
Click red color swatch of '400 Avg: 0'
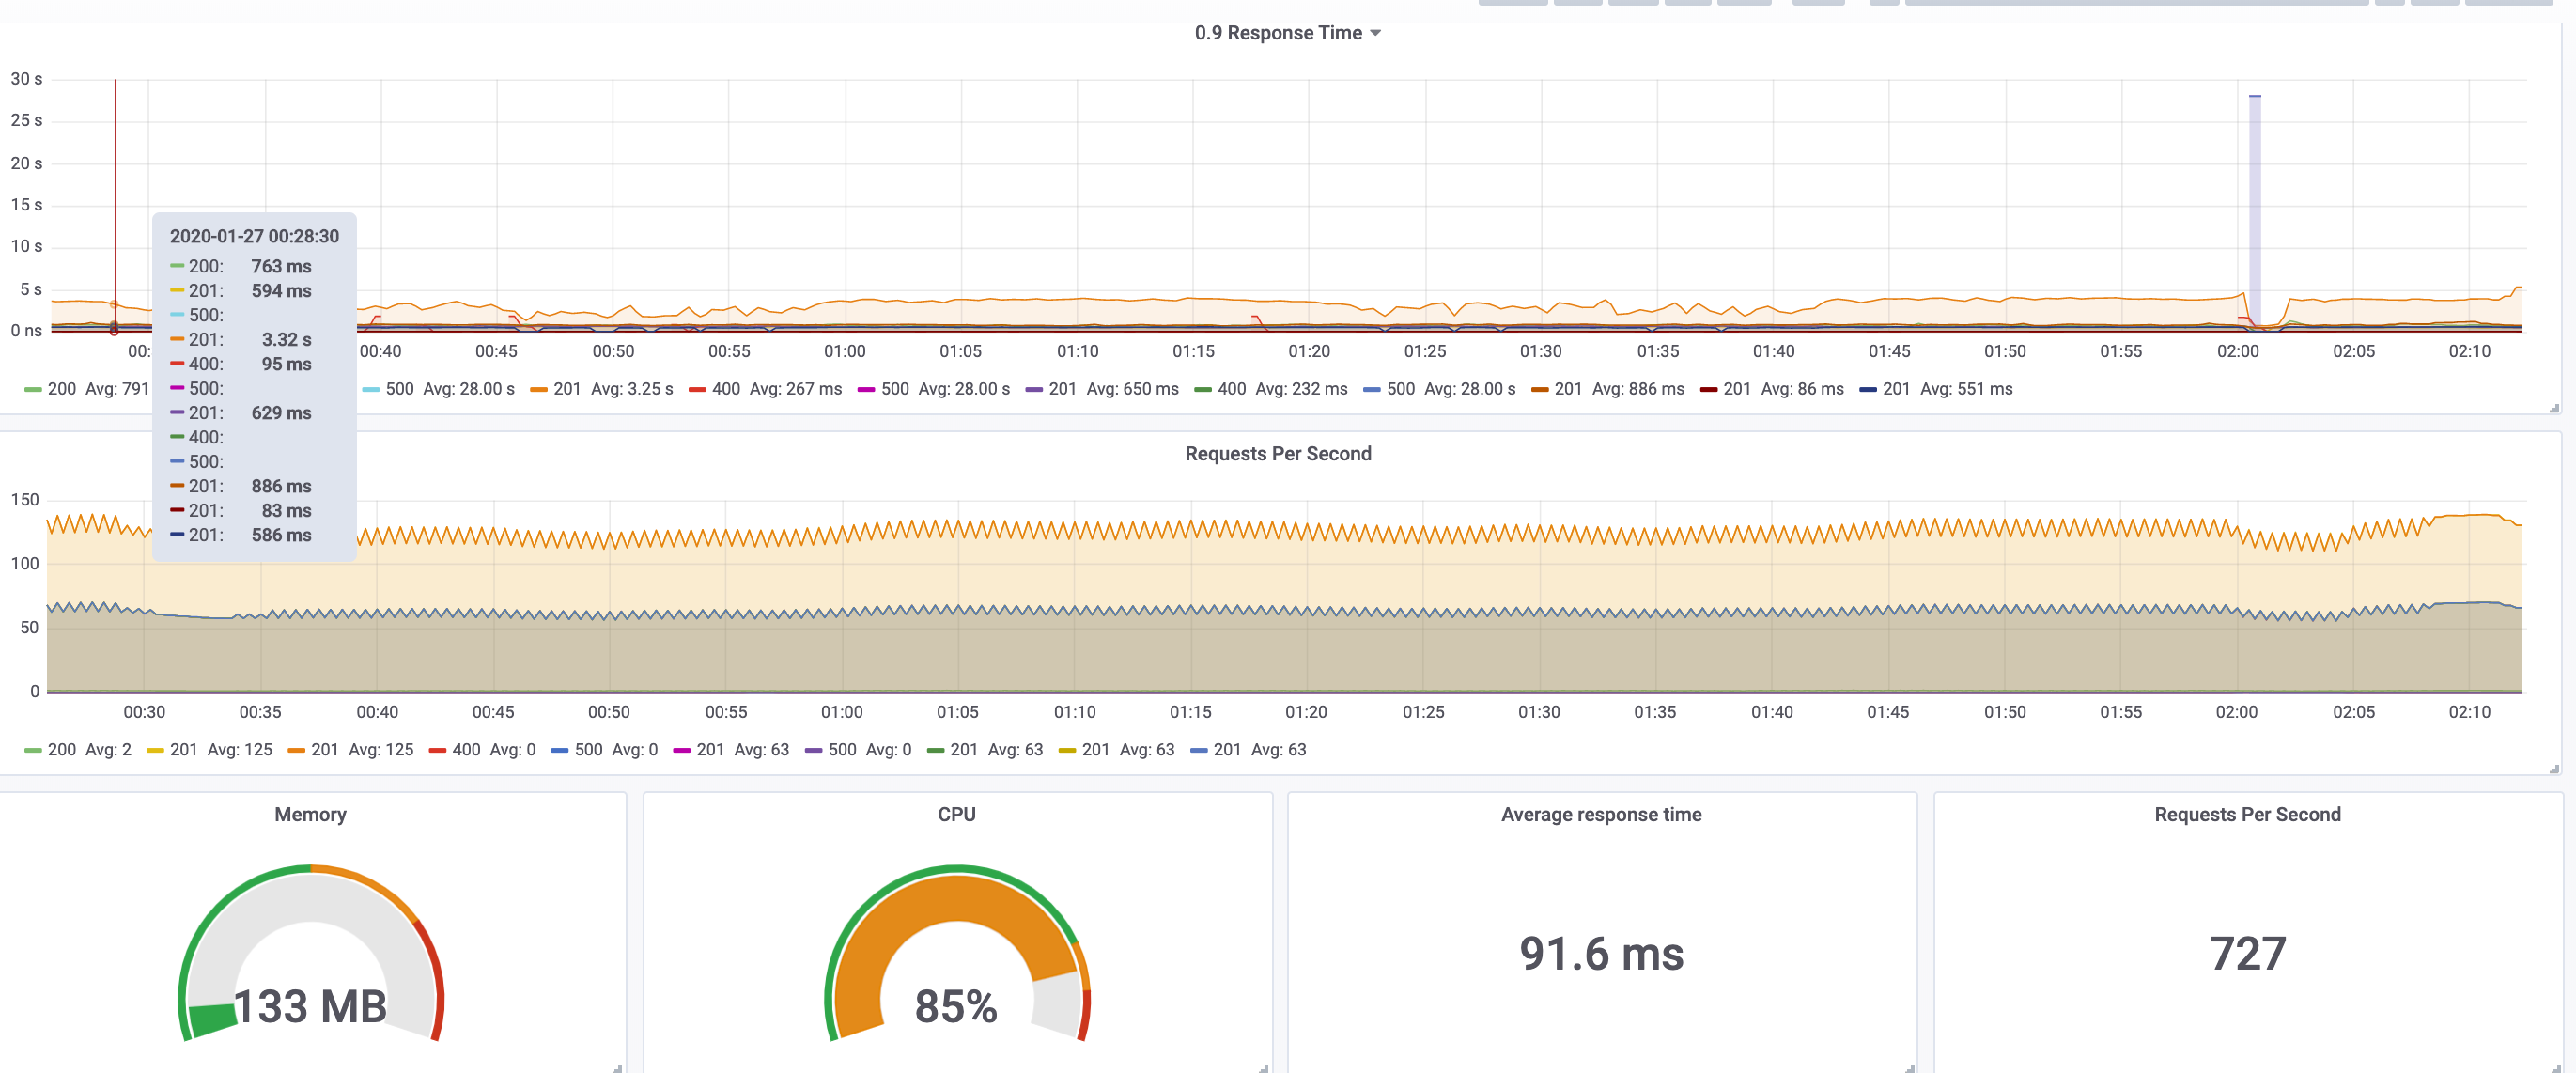click(437, 750)
